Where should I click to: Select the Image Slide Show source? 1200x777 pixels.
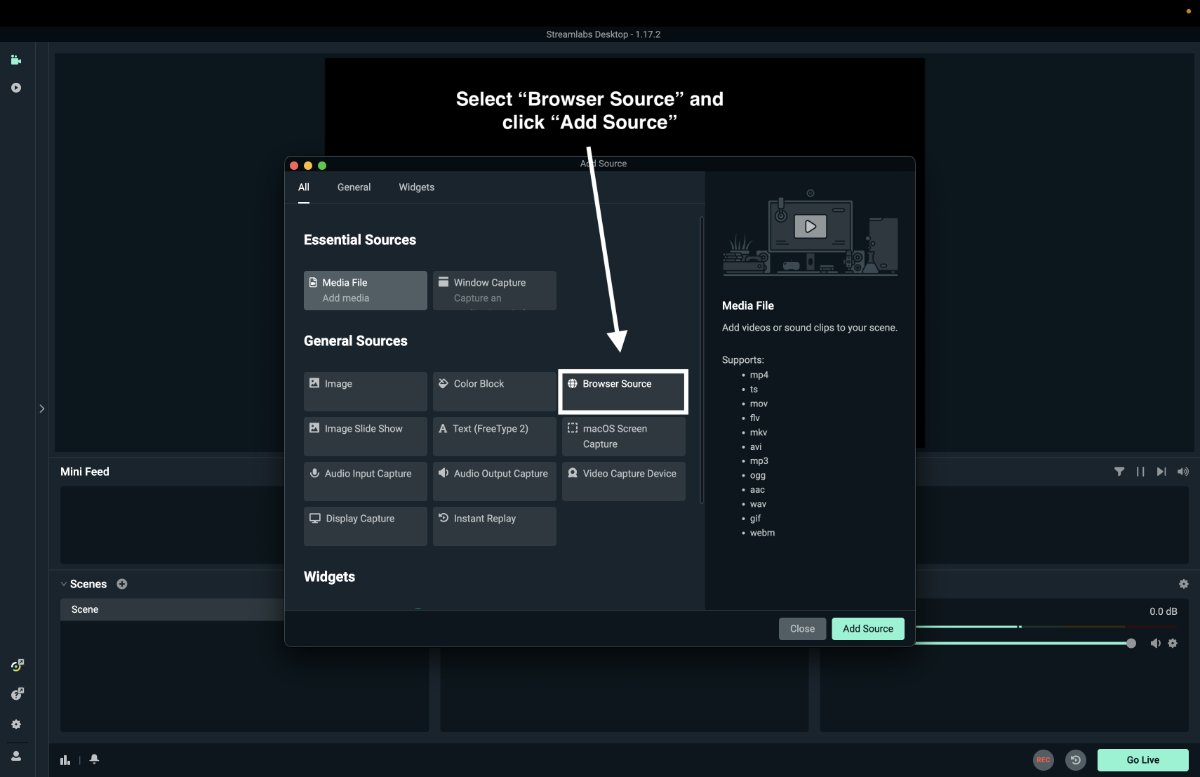[365, 436]
